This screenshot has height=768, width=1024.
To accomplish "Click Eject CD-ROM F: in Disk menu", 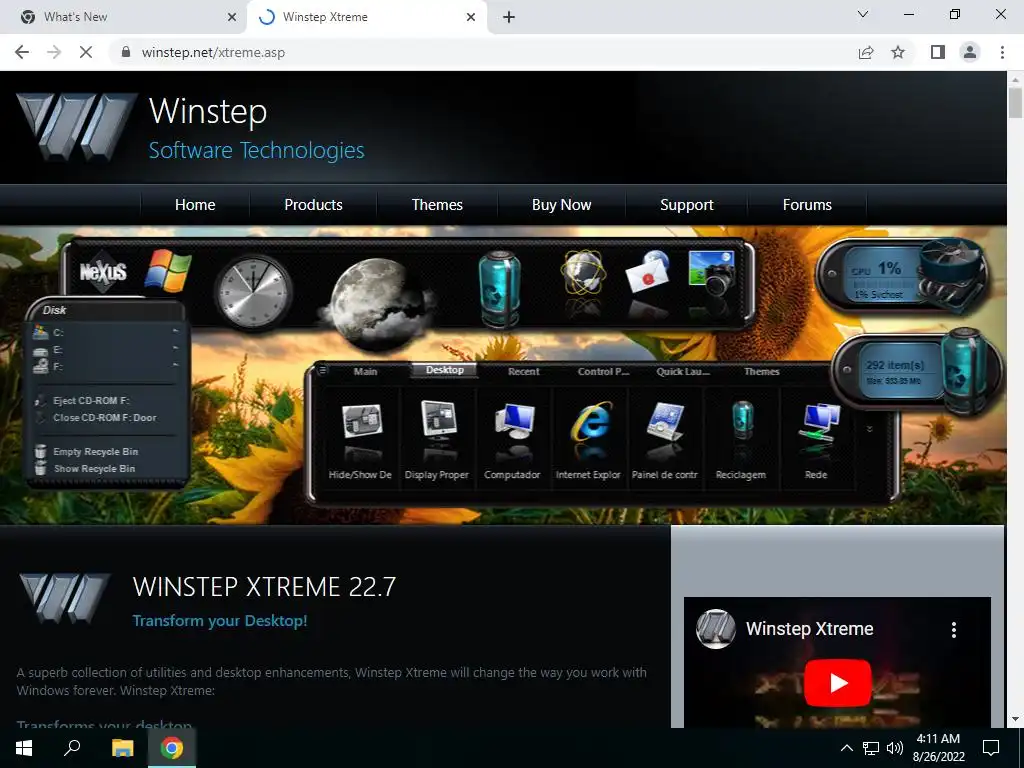I will click(91, 400).
